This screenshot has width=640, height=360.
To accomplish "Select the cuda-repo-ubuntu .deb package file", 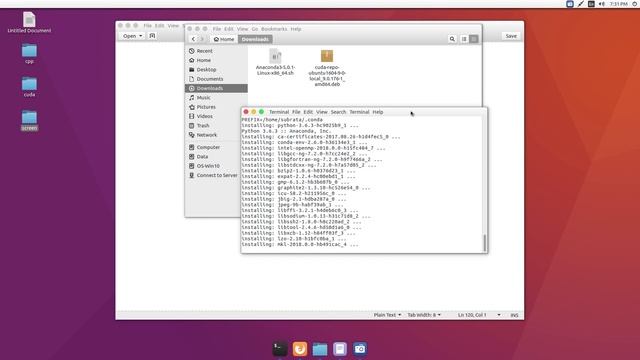I will (x=327, y=68).
